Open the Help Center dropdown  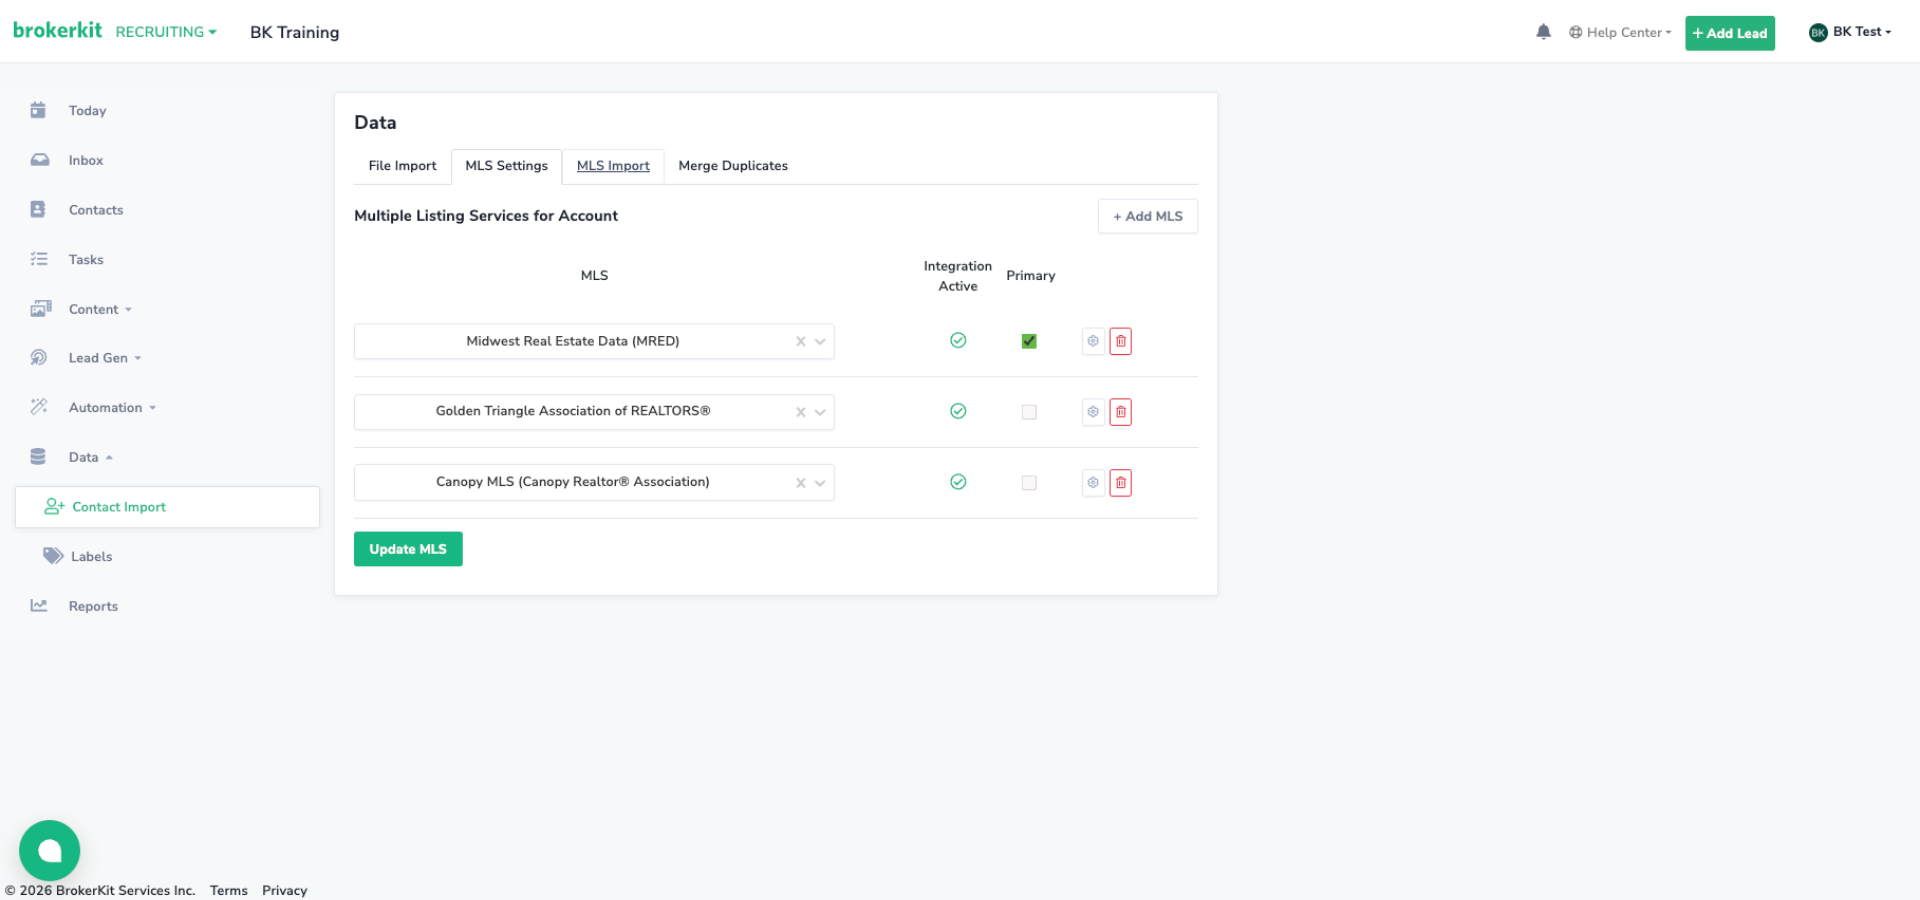pyautogui.click(x=1620, y=32)
